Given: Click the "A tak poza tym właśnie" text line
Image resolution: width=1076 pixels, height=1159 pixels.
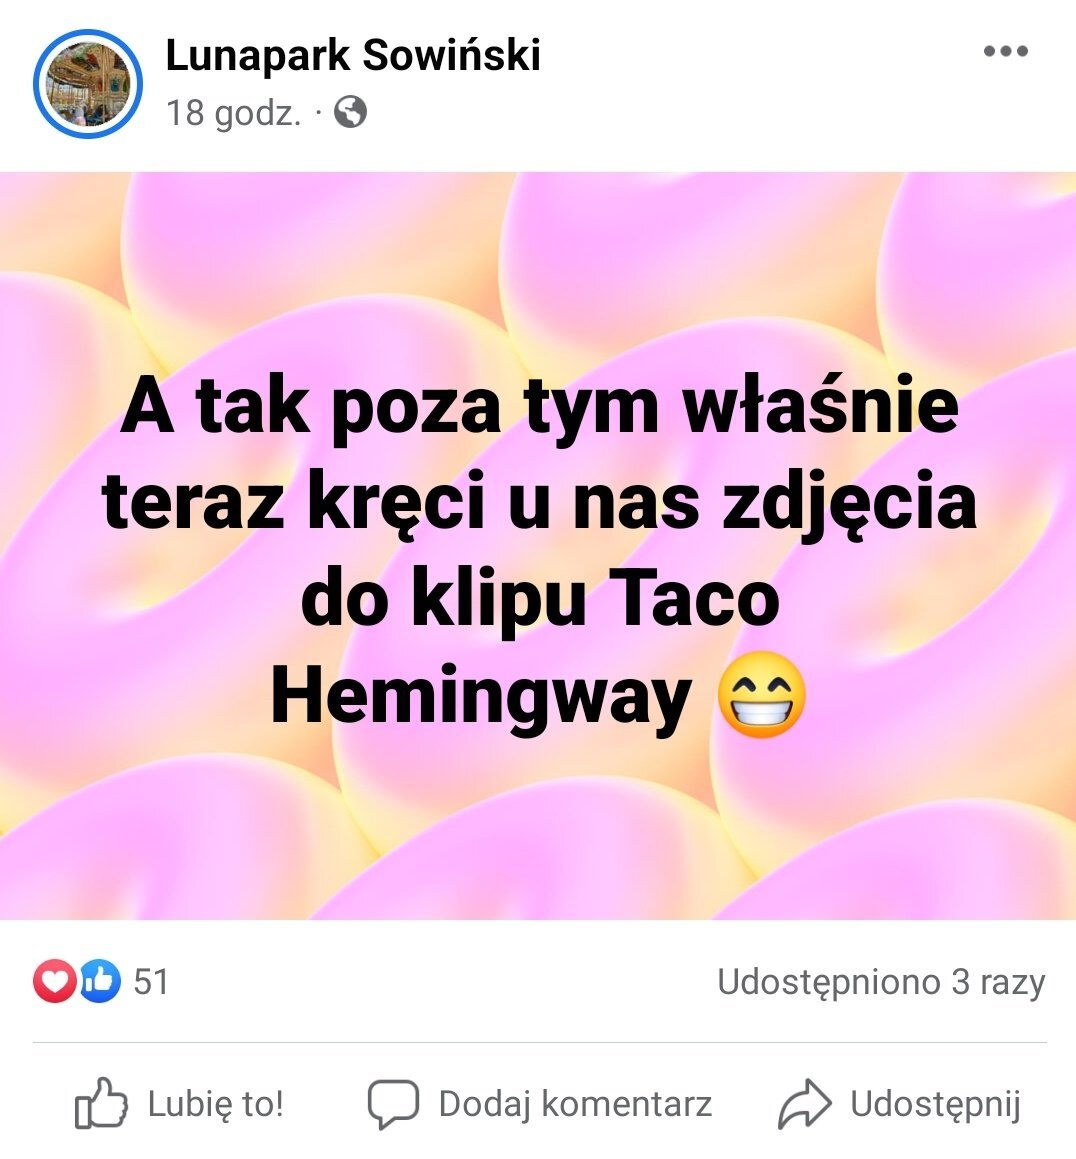Looking at the screenshot, I should tap(539, 407).
